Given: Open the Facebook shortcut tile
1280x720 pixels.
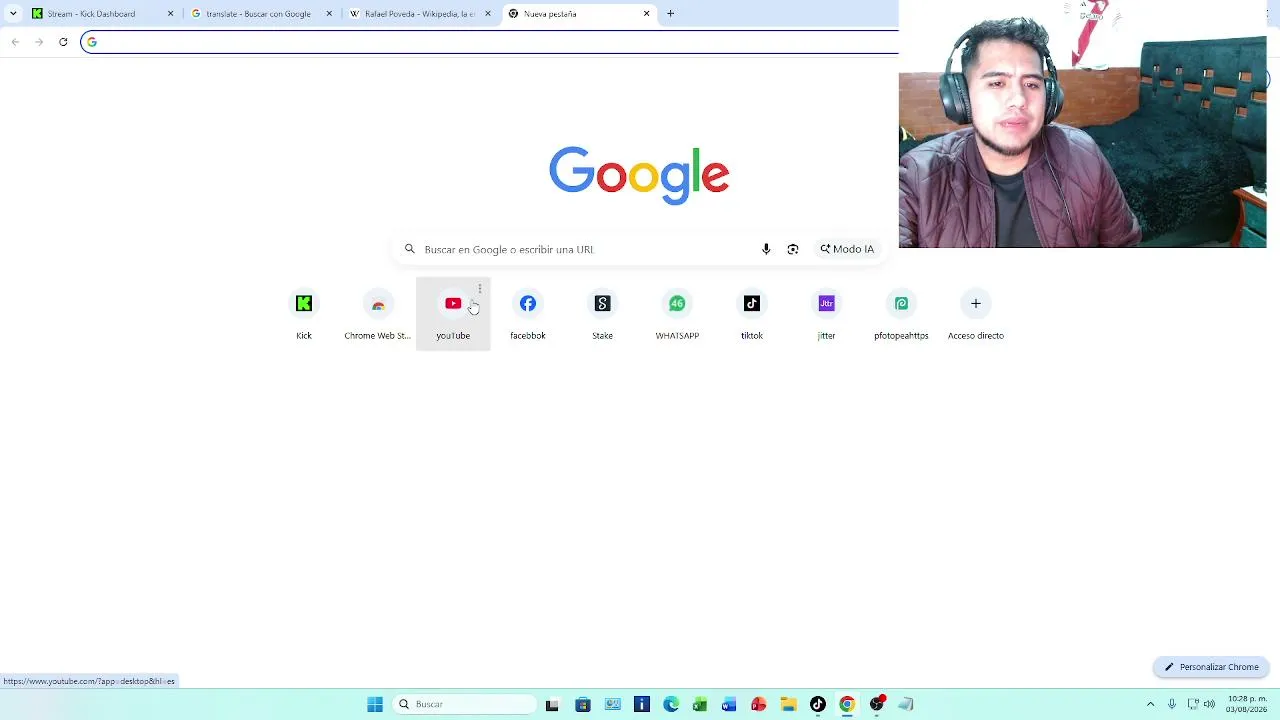Looking at the screenshot, I should (x=528, y=314).
